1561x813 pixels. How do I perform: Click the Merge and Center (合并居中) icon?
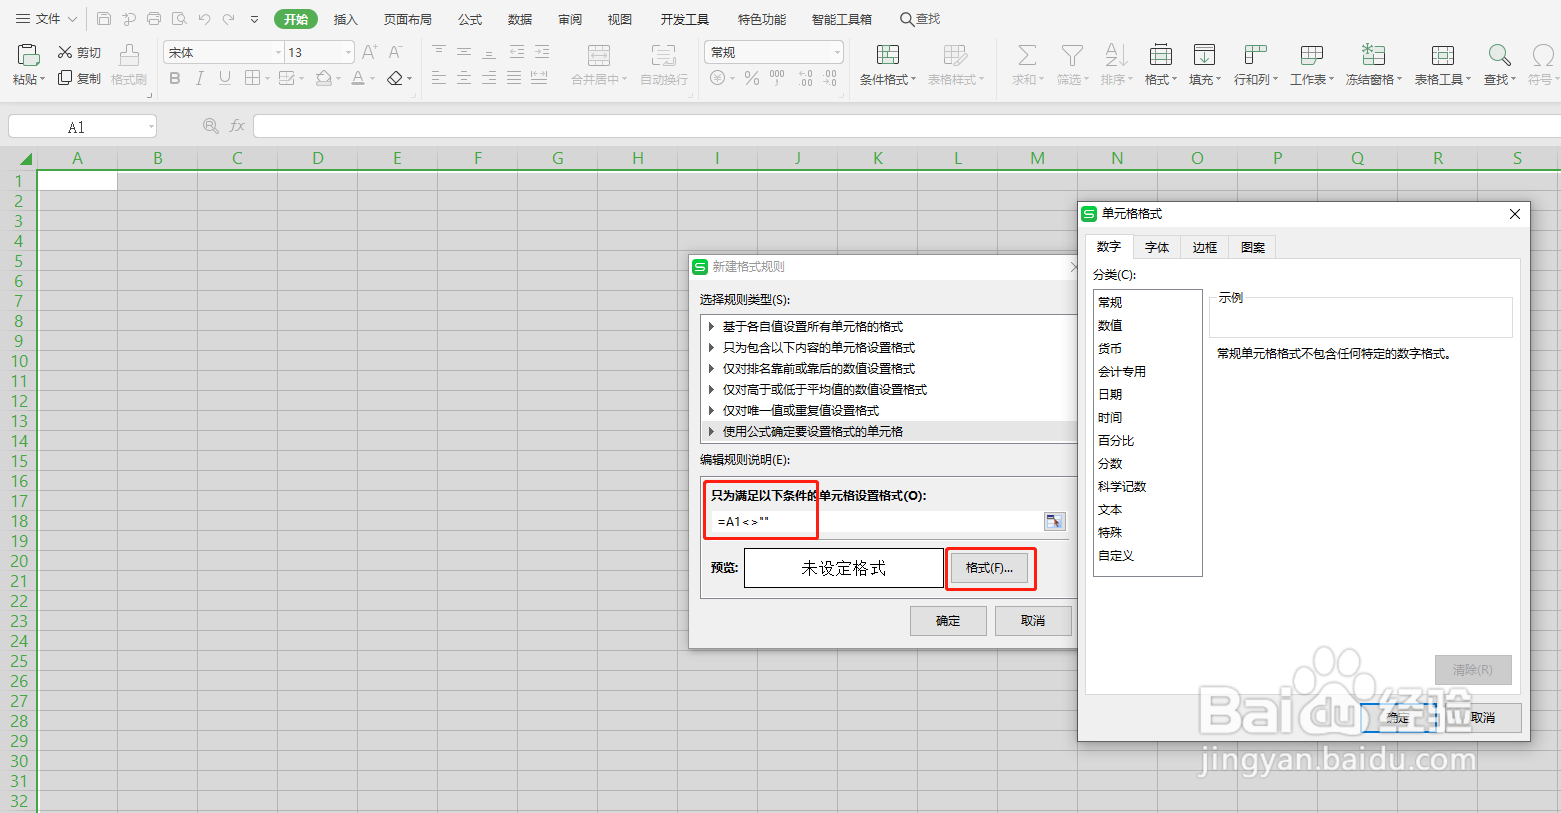(599, 55)
